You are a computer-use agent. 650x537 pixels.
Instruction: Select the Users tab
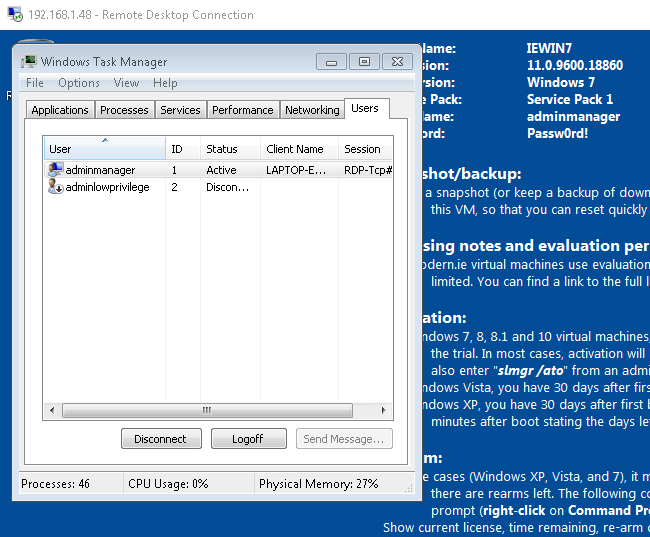365,108
